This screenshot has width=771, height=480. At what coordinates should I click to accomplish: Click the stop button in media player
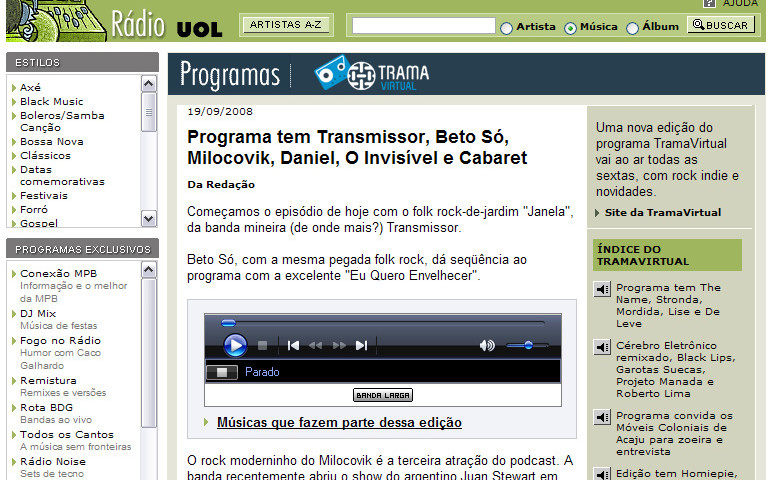coord(263,346)
